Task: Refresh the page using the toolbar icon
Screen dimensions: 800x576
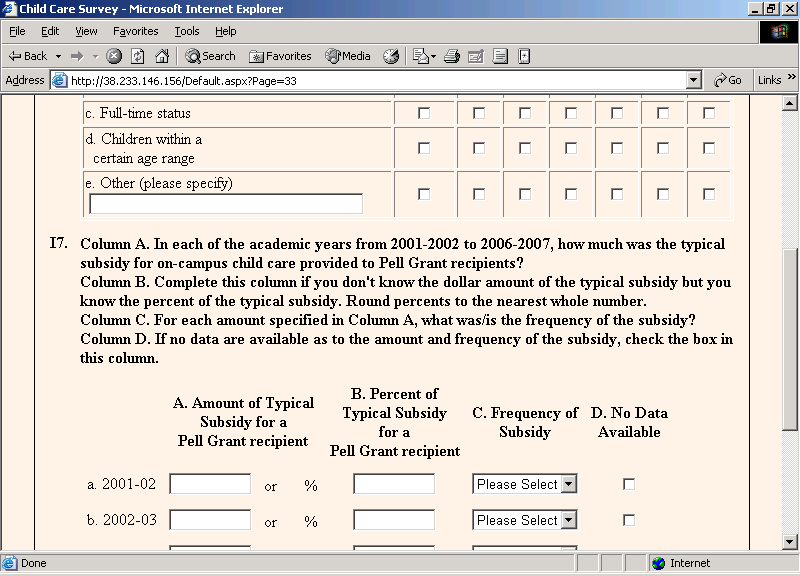Action: [x=137, y=56]
